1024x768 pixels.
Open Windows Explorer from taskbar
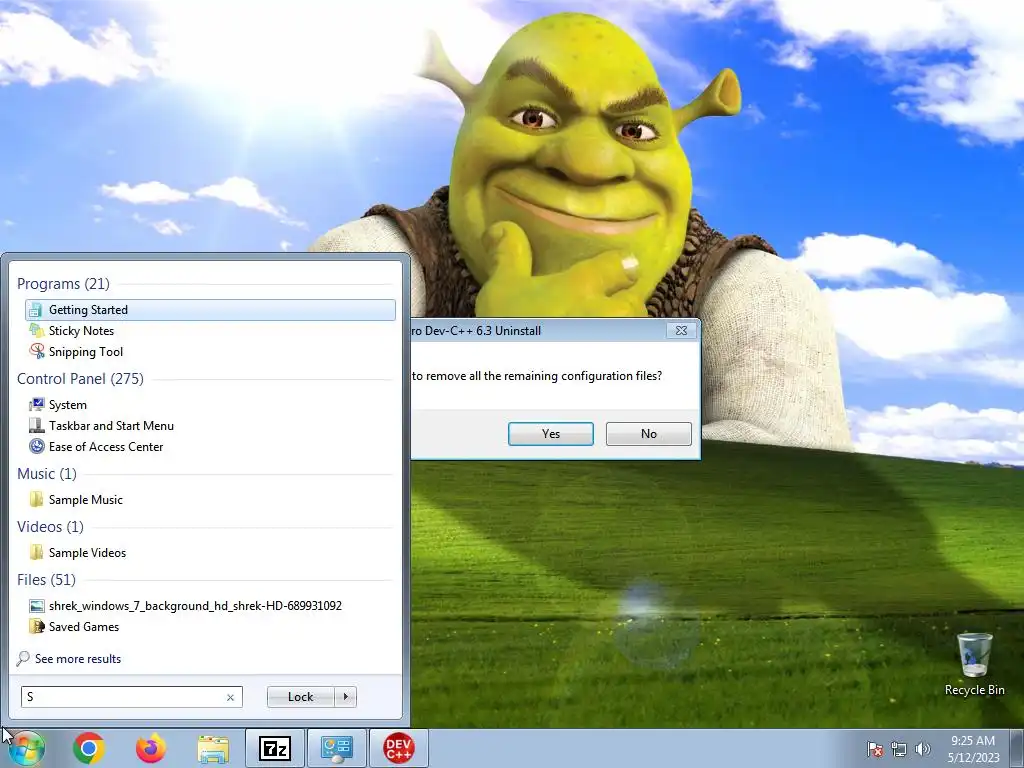tap(213, 748)
